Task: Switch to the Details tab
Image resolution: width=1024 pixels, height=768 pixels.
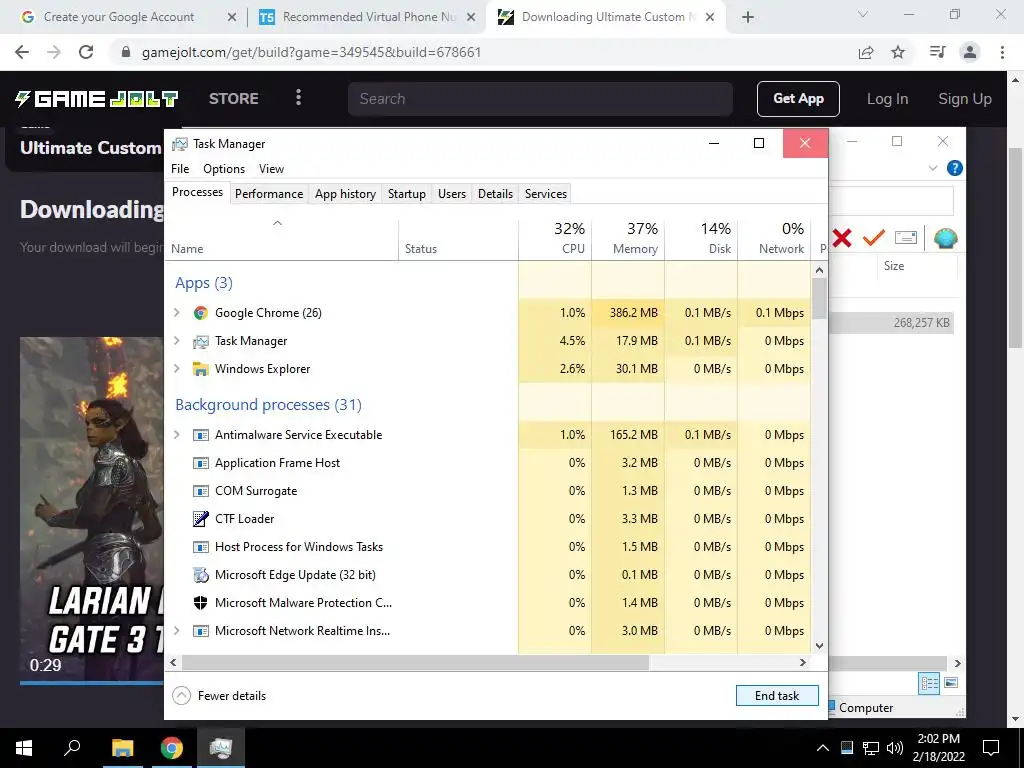Action: click(495, 194)
